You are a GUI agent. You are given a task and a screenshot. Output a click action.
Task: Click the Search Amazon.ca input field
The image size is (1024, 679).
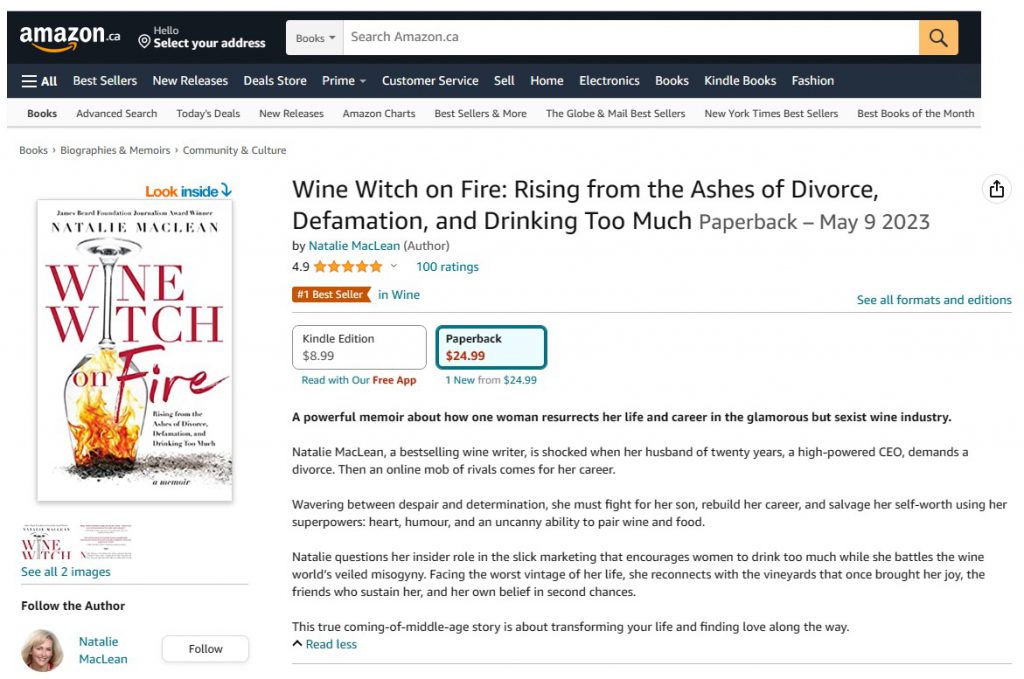pyautogui.click(x=630, y=38)
